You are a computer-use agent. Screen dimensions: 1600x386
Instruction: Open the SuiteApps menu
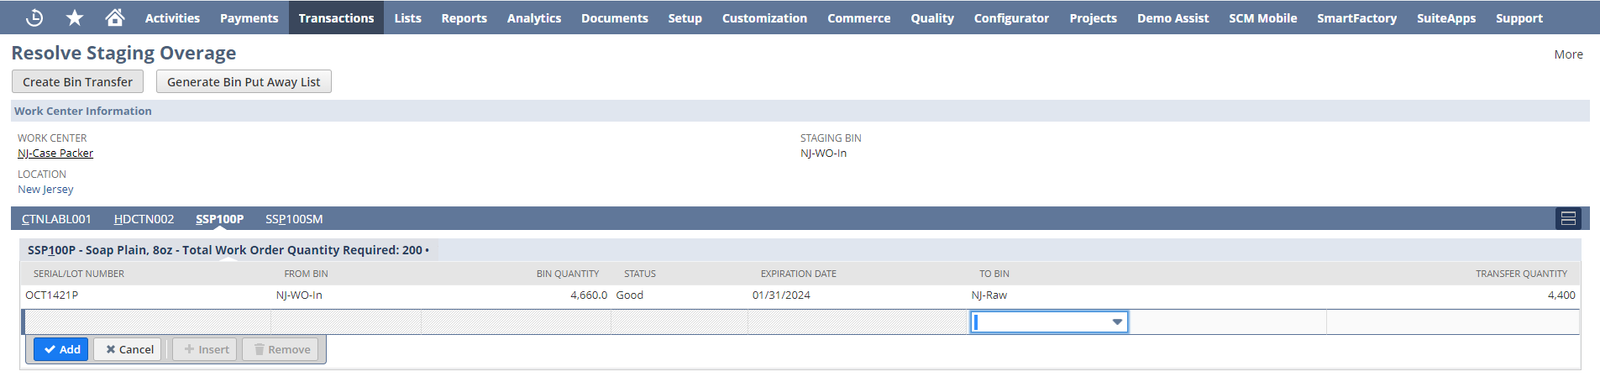(1446, 18)
